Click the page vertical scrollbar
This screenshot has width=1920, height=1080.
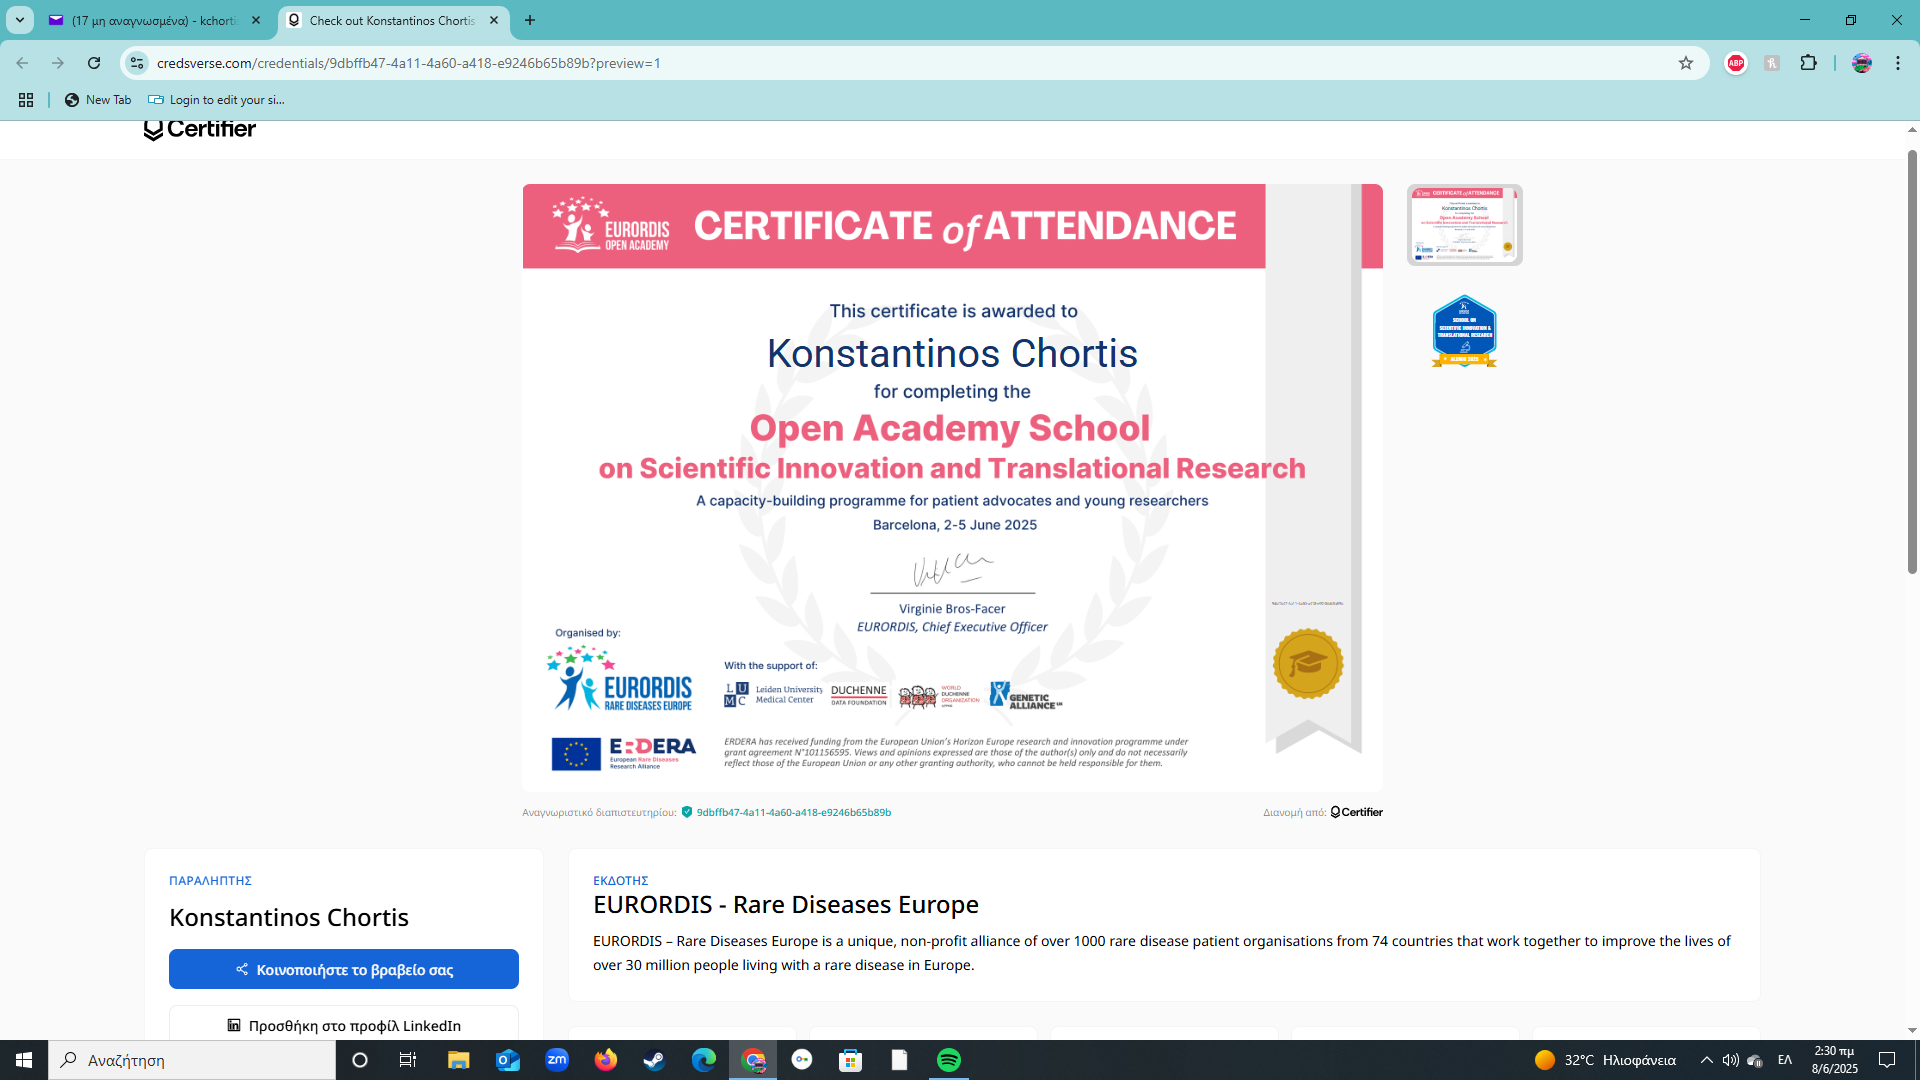tap(1912, 360)
